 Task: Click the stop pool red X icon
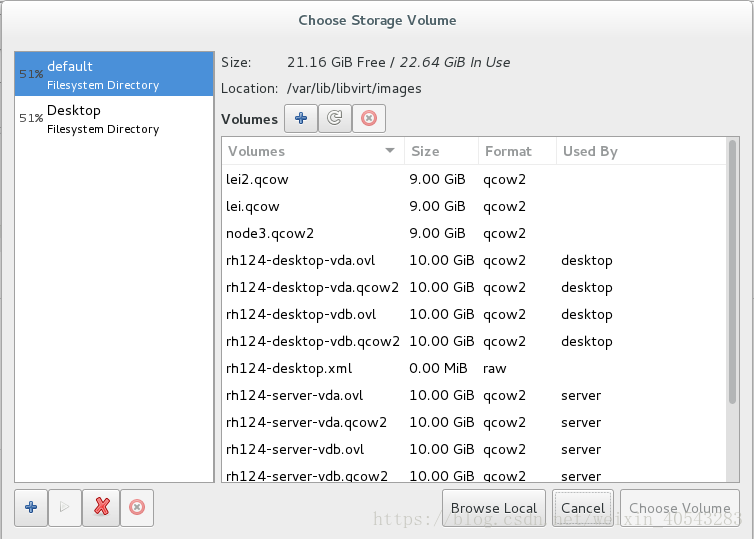[101, 507]
